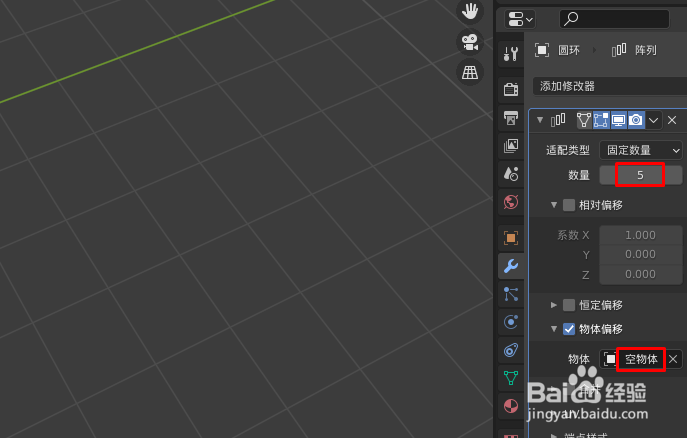Screen dimensions: 687x438
Task: Toggle modifier on-cage display
Action: pyautogui.click(x=584, y=120)
